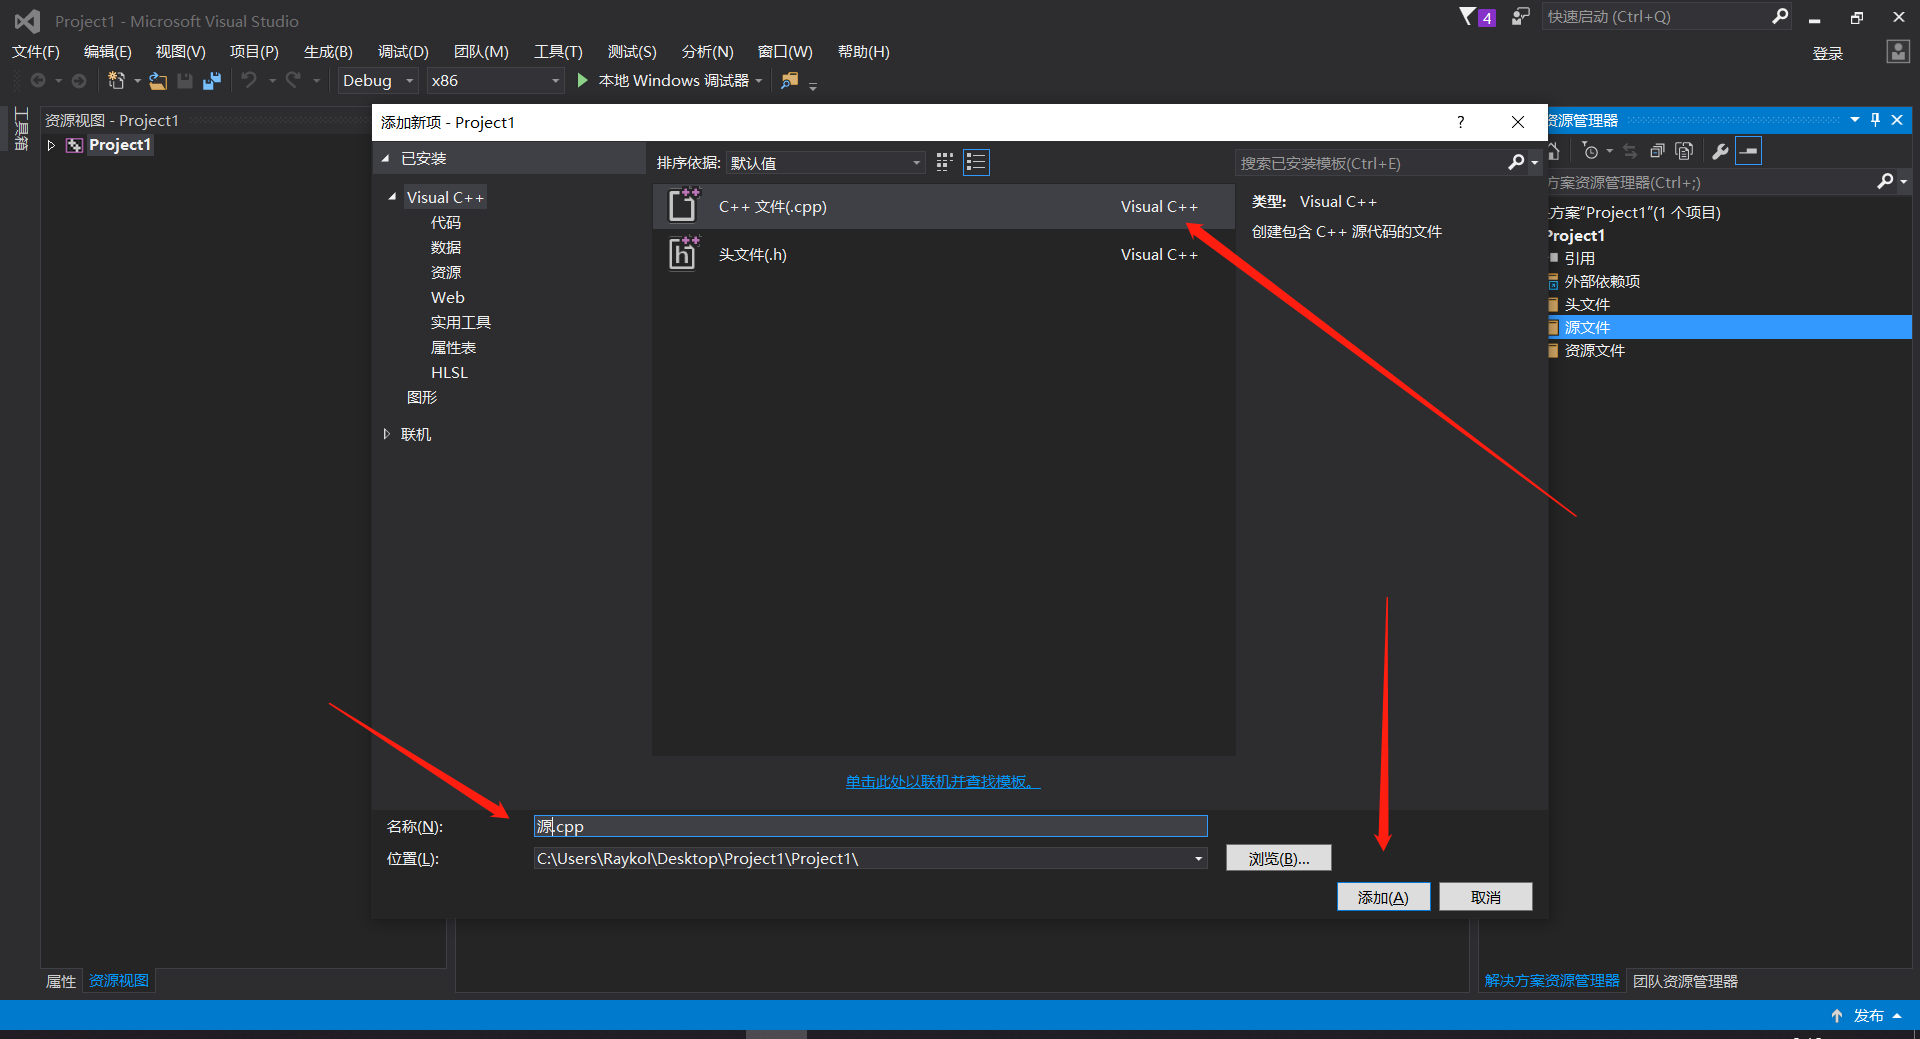Image resolution: width=1920 pixels, height=1039 pixels.
Task: Click the search installed templates field
Action: (1372, 163)
